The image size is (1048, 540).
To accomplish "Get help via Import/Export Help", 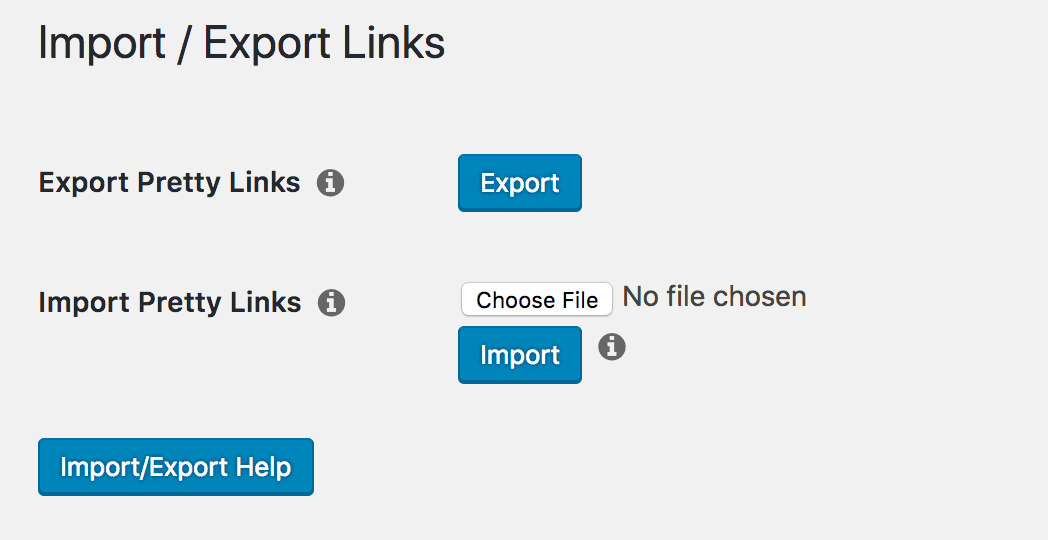I will 176,467.
